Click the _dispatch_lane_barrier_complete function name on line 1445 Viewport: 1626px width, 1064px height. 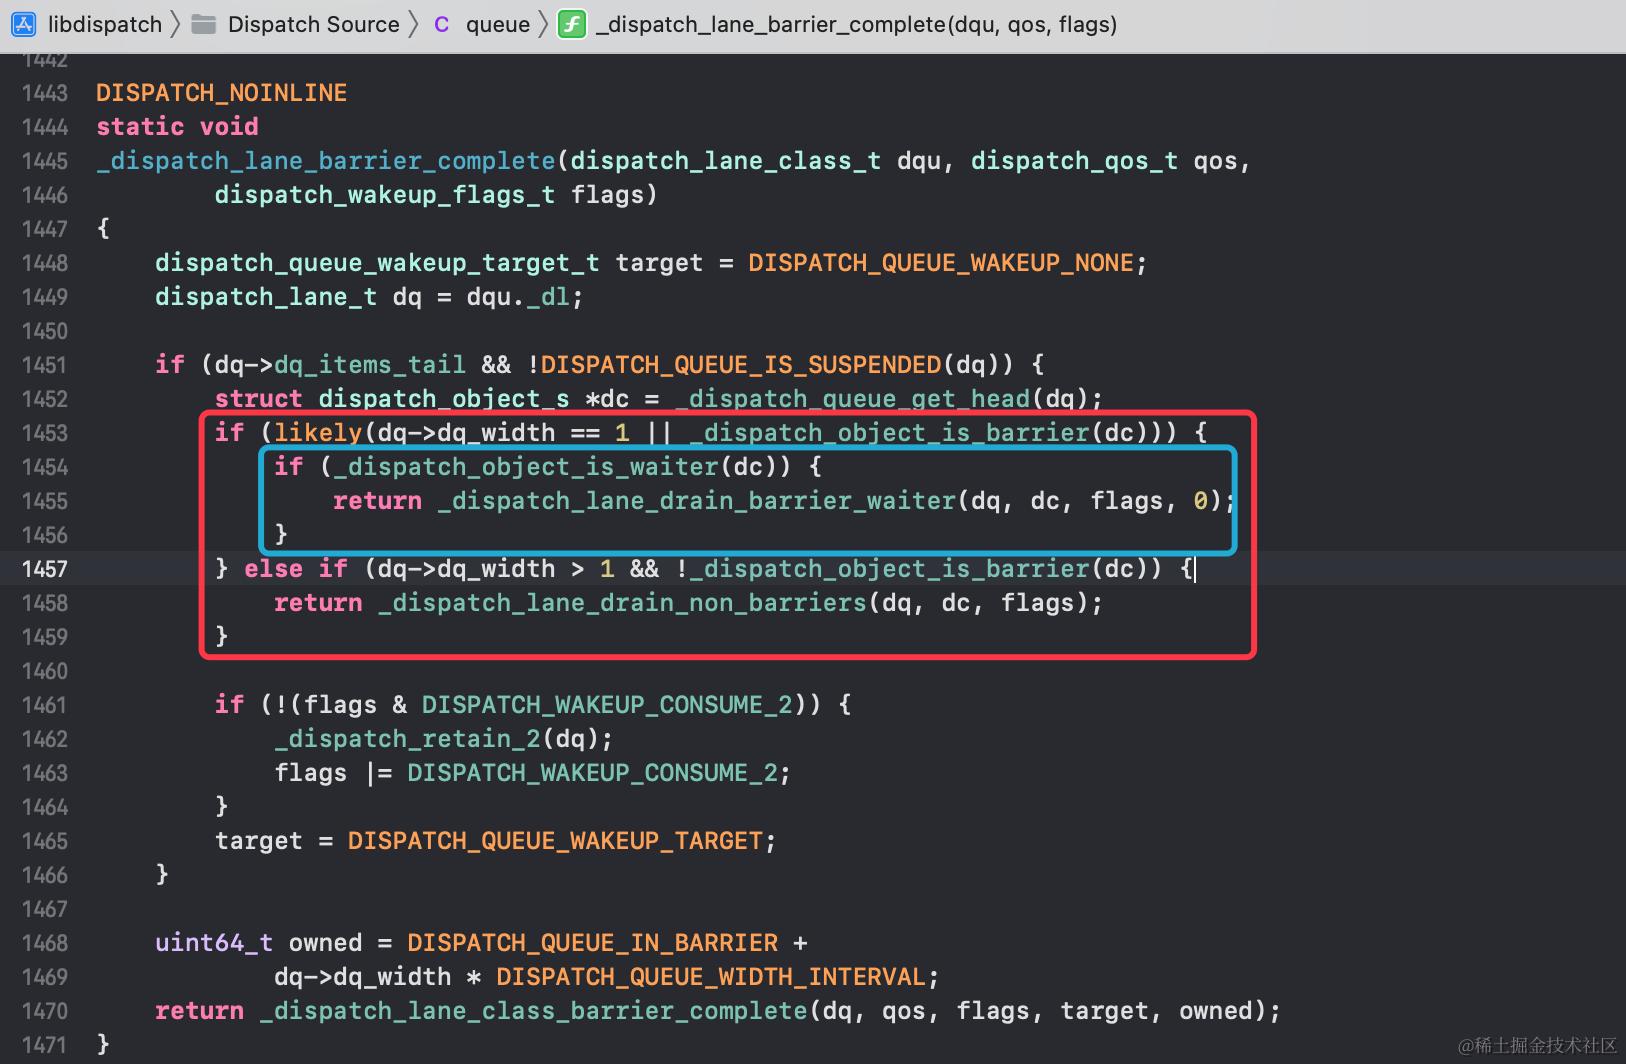coord(326,161)
